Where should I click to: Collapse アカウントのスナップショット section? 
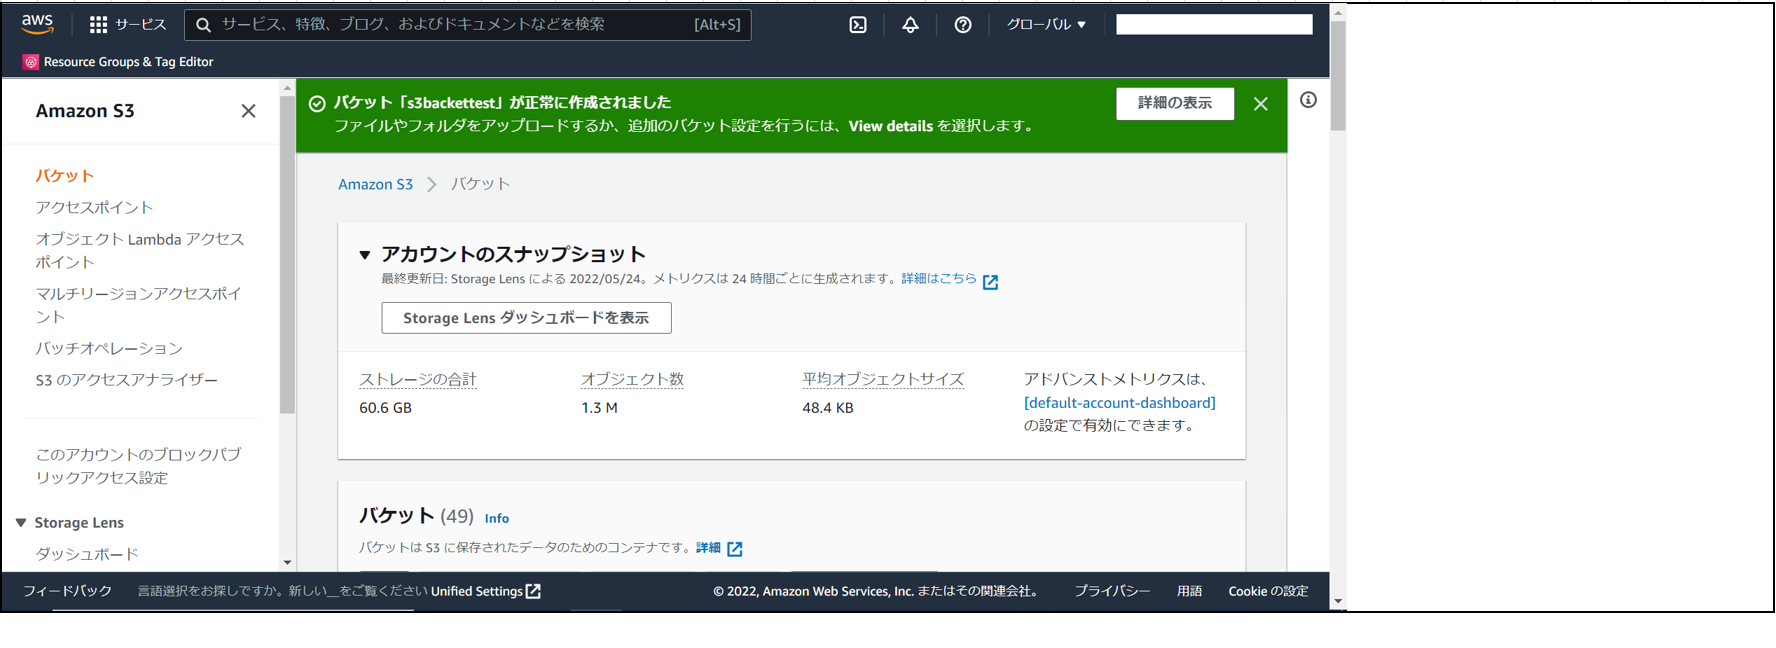pos(365,255)
